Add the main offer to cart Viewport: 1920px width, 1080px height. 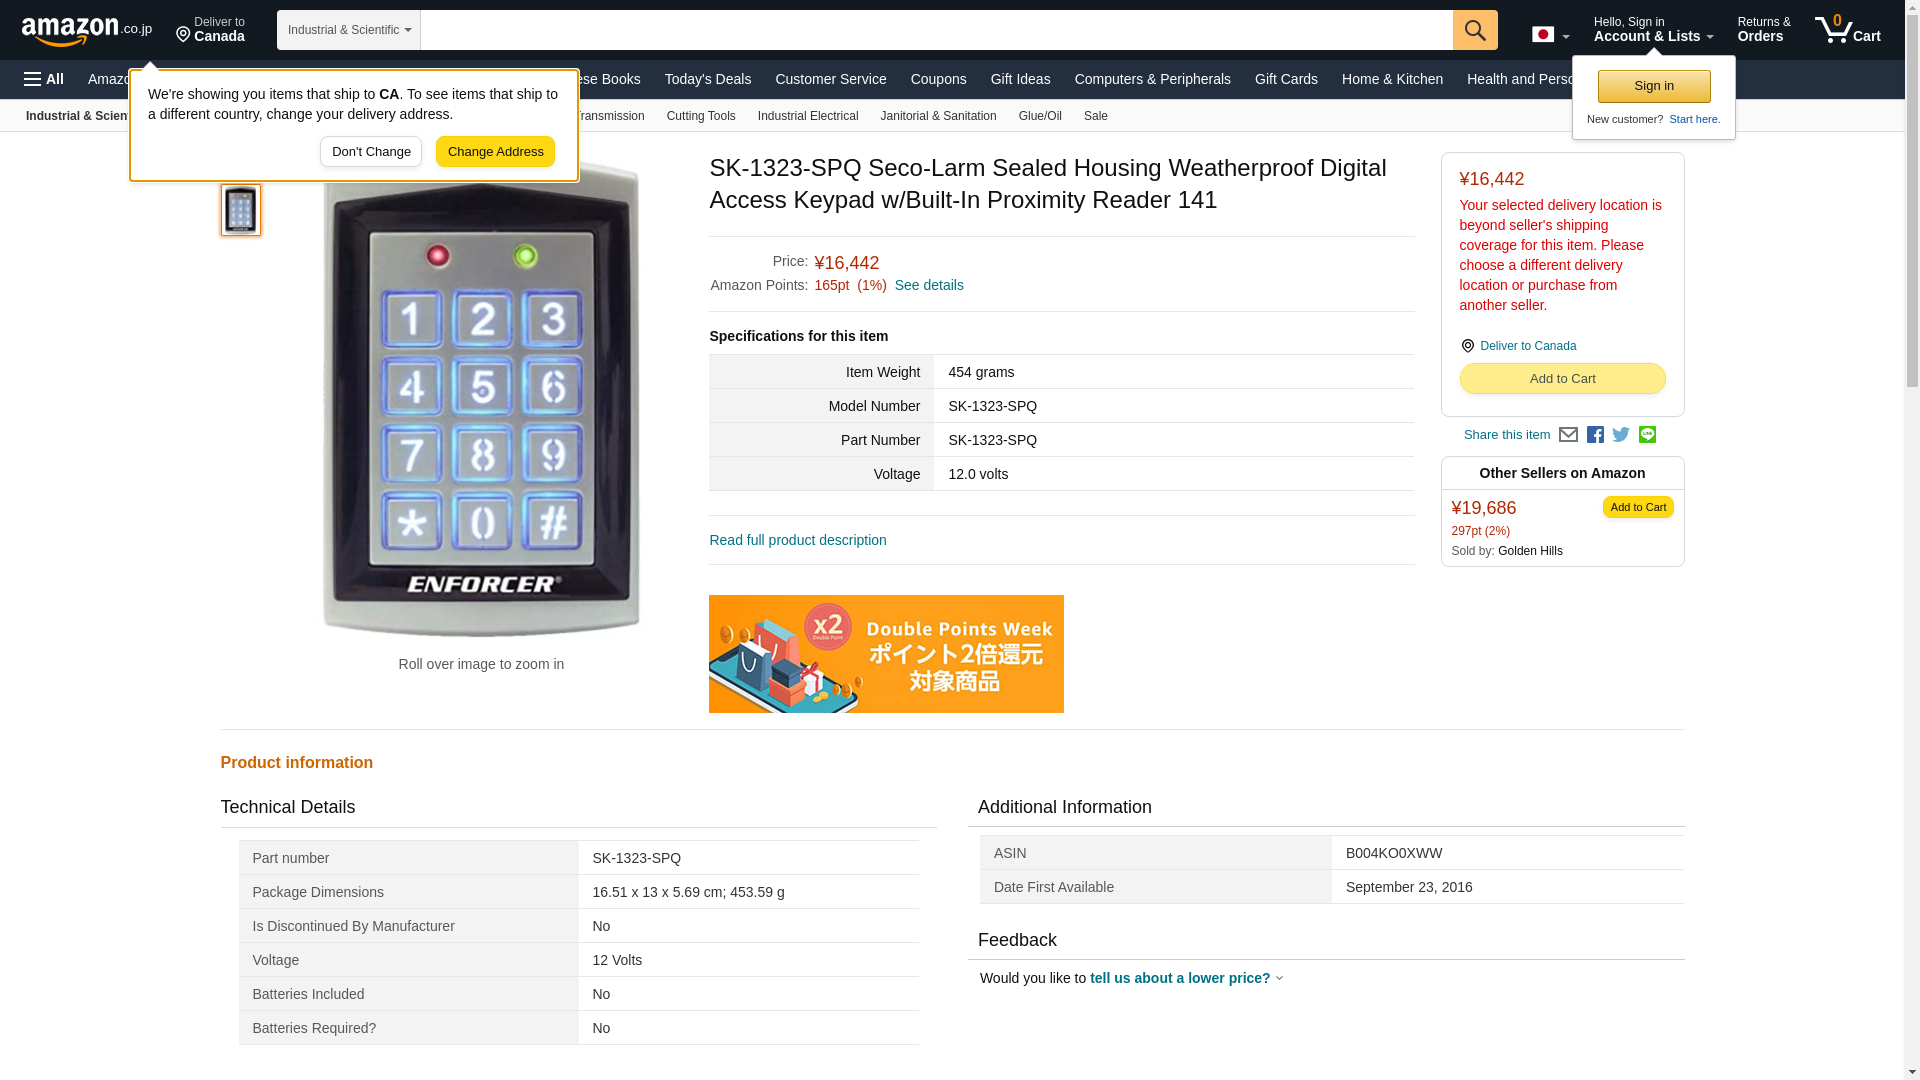point(1562,379)
